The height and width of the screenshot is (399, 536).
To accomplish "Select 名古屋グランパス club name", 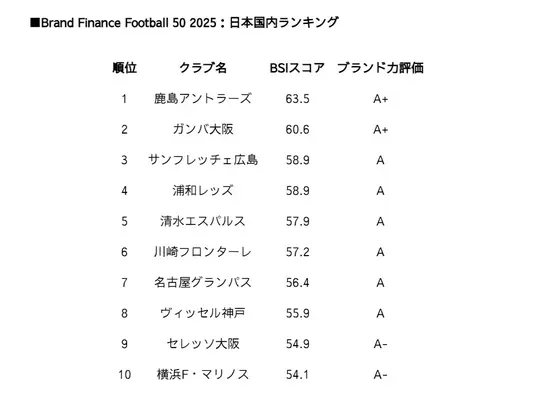I will pos(203,282).
